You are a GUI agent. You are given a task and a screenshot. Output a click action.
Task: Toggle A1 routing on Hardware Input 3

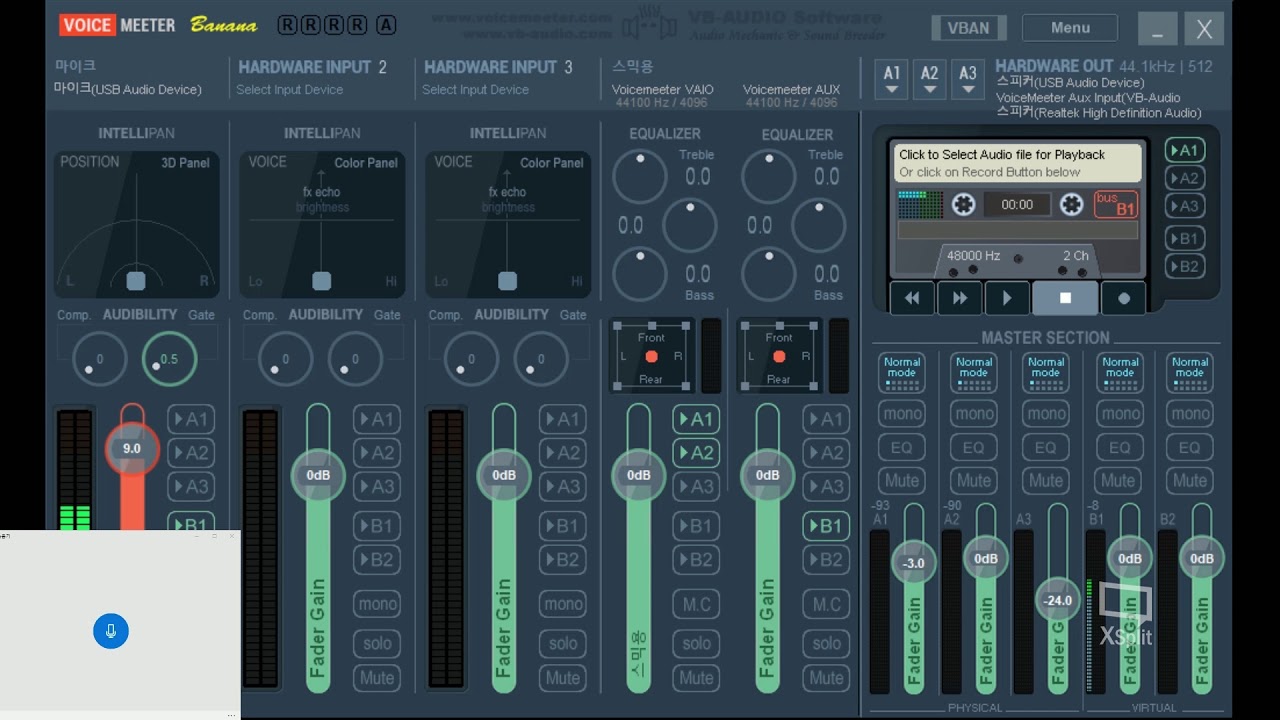click(563, 420)
